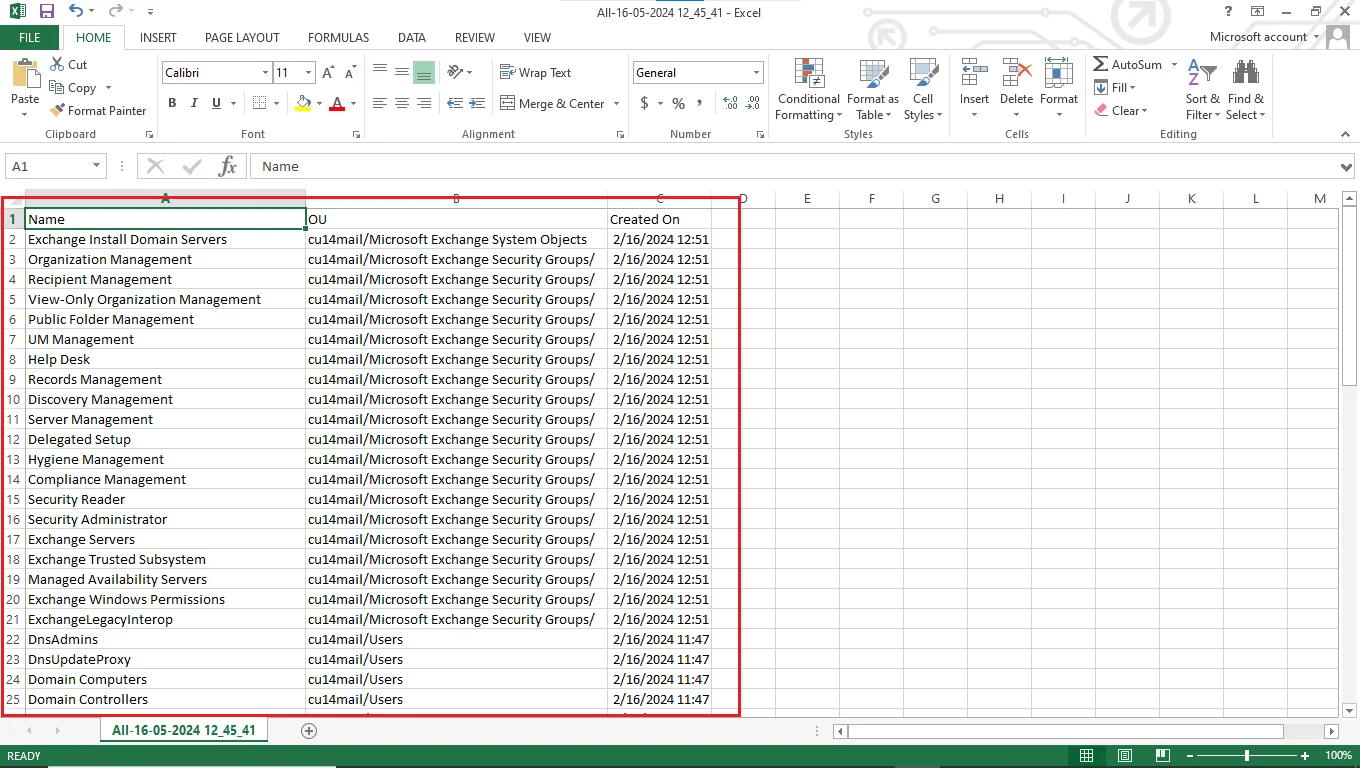
Task: Click the Wrap Text button
Action: pyautogui.click(x=535, y=73)
